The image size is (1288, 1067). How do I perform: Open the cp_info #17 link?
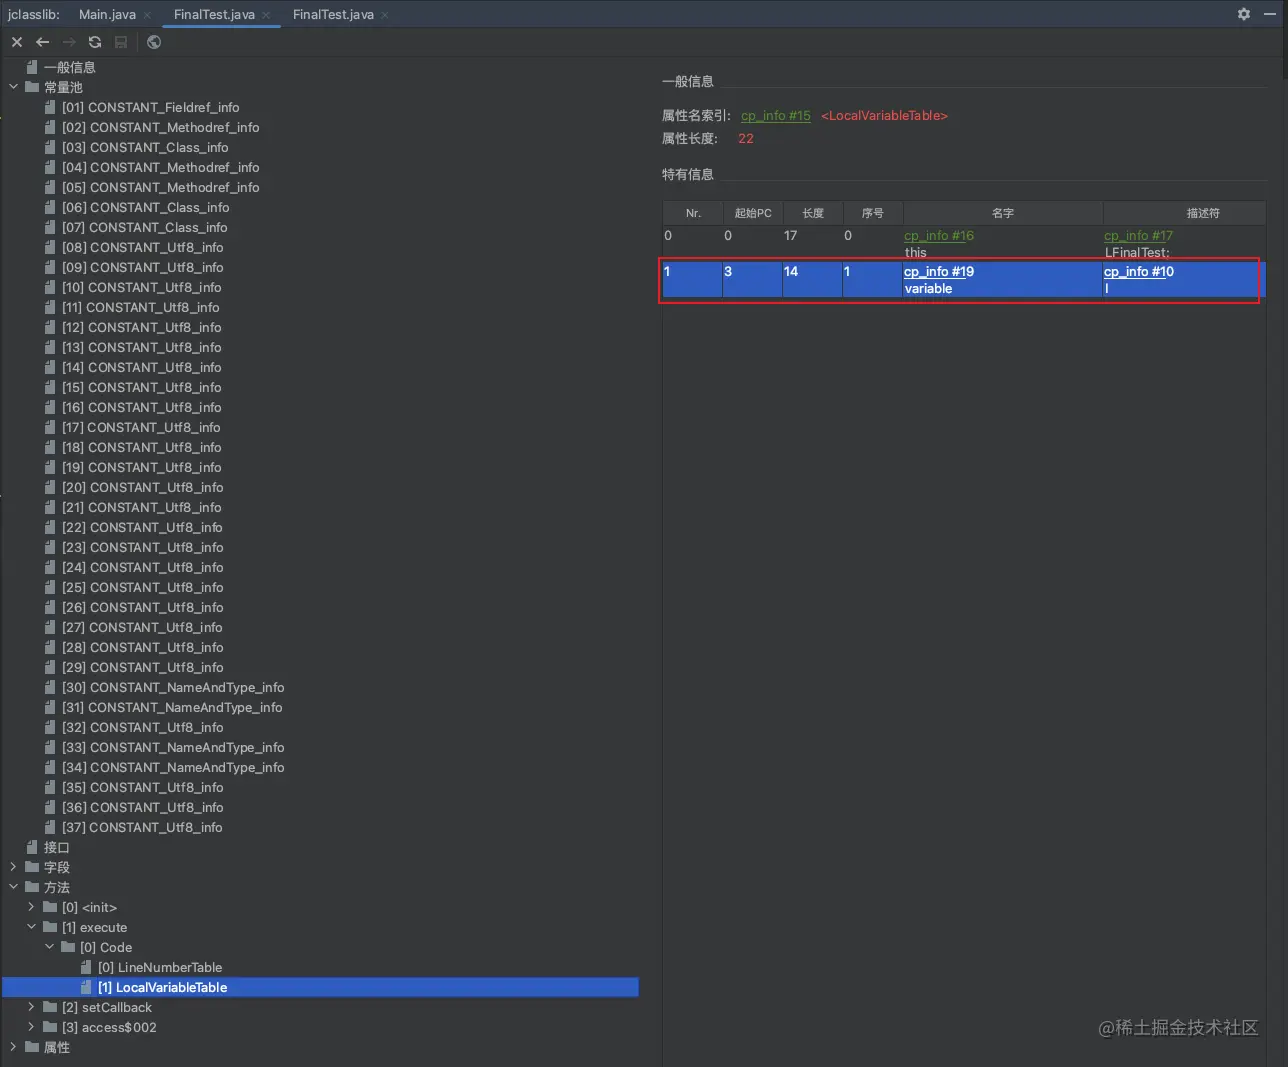point(1138,236)
